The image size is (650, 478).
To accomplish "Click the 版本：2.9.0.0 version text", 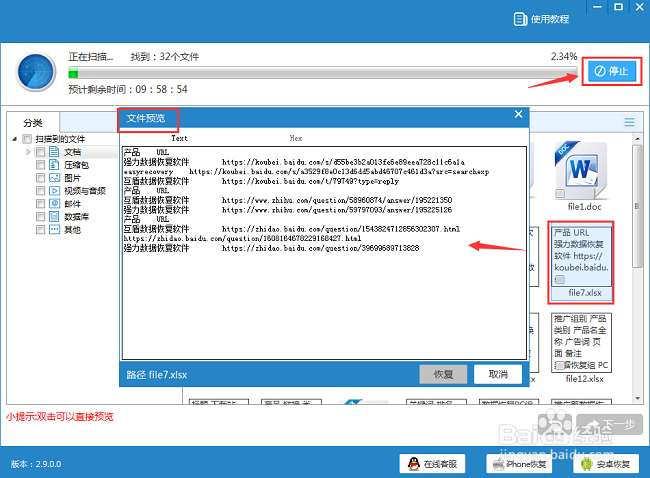I will coord(36,464).
